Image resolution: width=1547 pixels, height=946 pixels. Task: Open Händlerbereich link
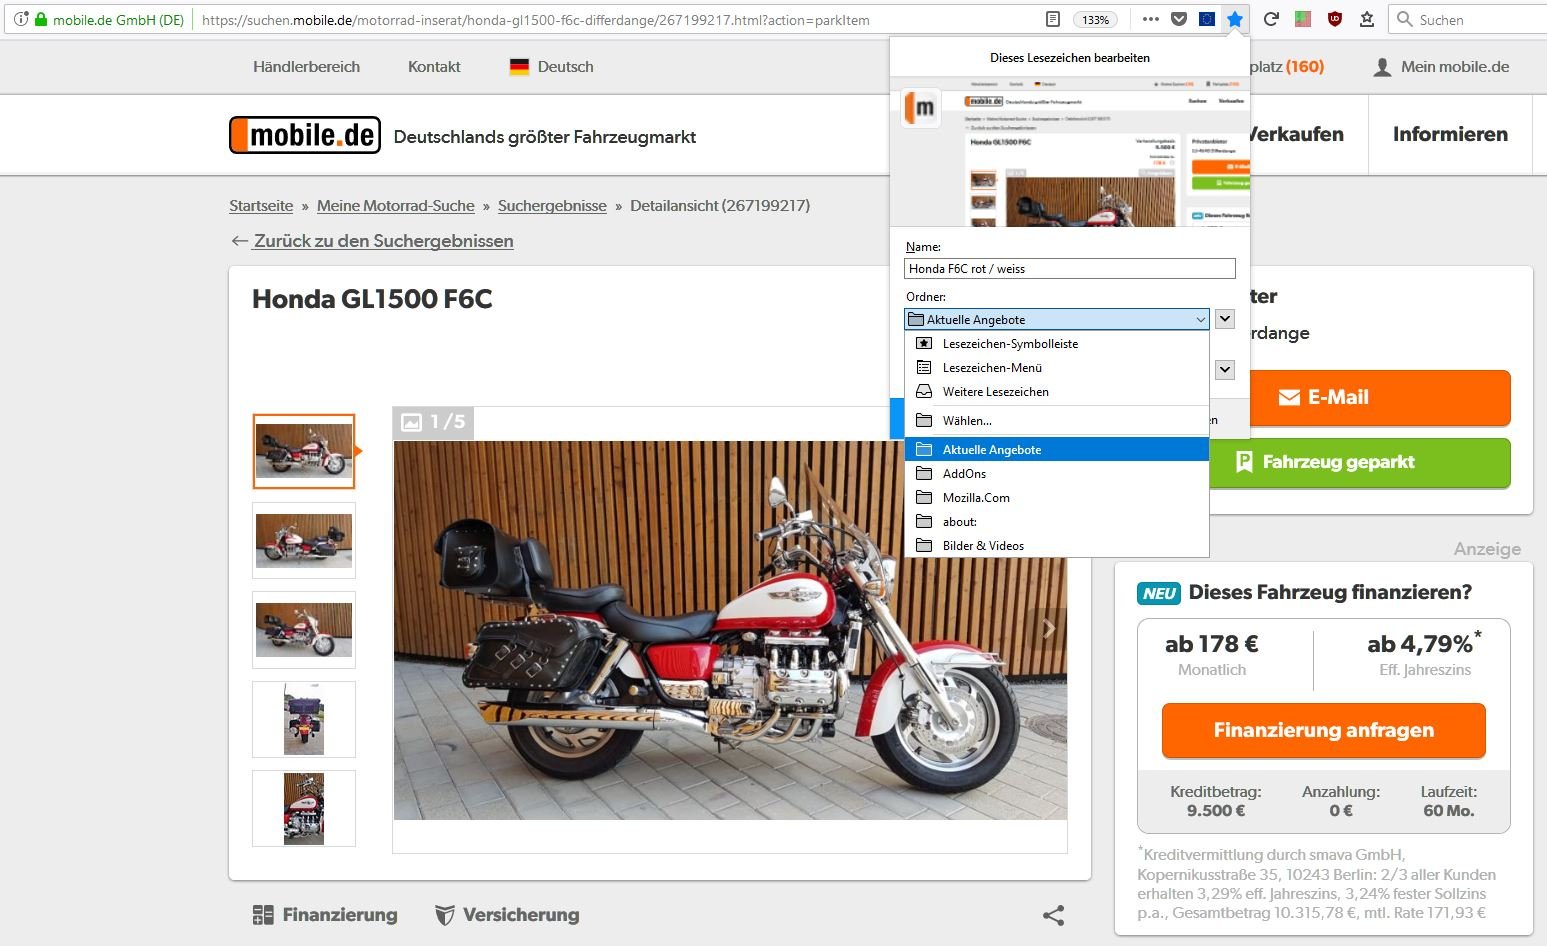306,67
